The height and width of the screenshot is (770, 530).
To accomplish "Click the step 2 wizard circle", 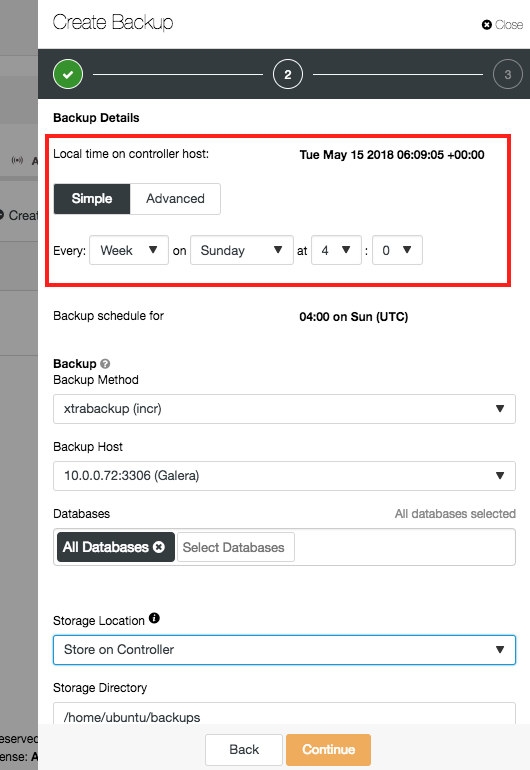I will coord(287,74).
